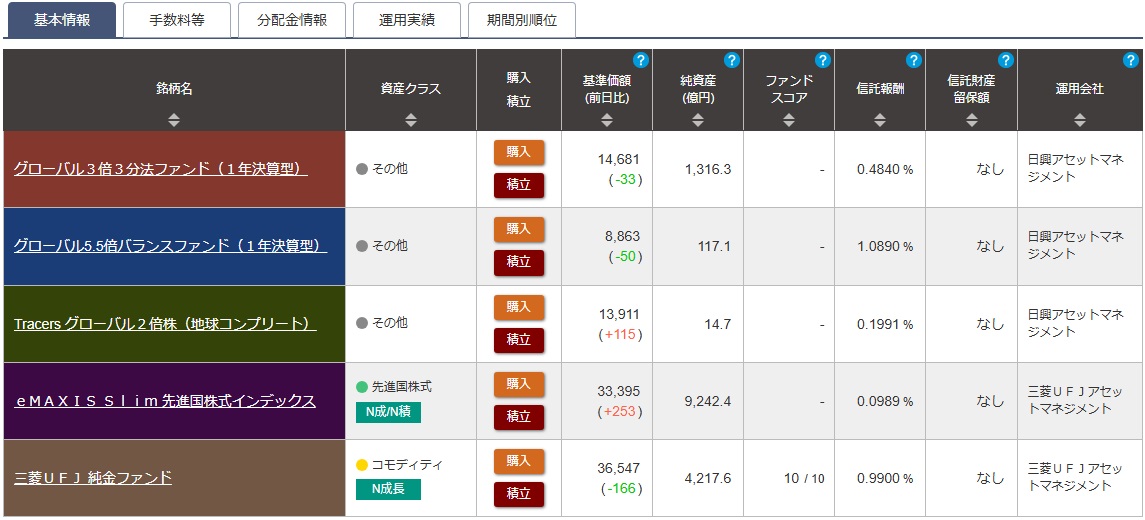Click 購入 for eMAXIS Slim 先進国株式
Image resolution: width=1145 pixels, height=520 pixels.
[x=519, y=384]
